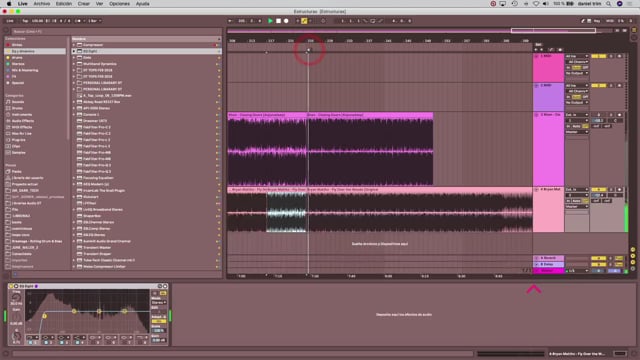Viewport: 640px width, 360px height.
Task: Toggle the metronome in the control bar
Action: (78, 21)
